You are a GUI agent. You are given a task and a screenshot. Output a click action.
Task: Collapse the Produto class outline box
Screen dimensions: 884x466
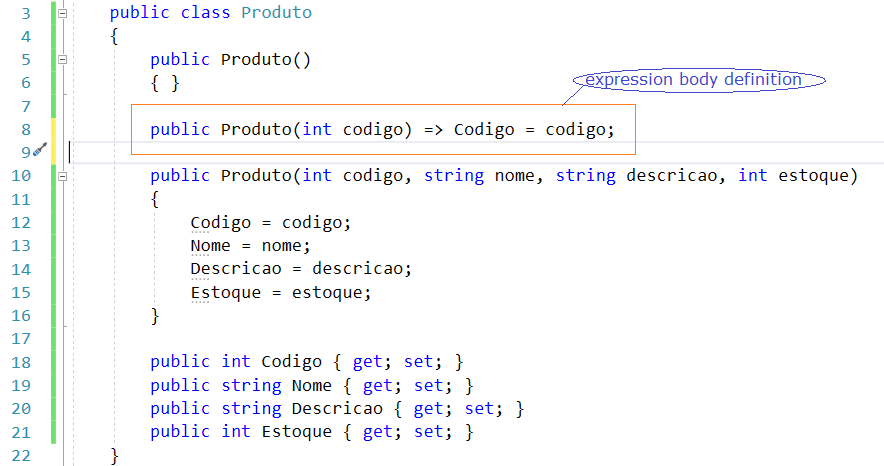[63, 14]
